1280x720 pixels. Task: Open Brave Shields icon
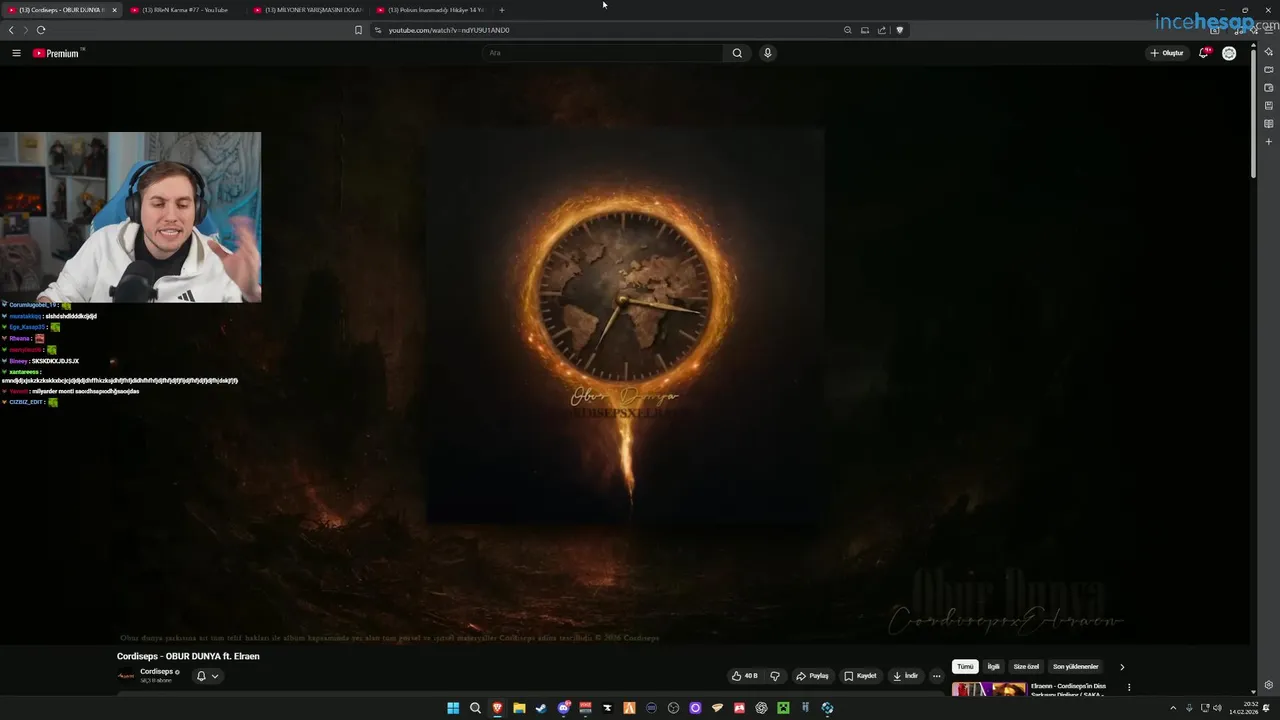(900, 30)
